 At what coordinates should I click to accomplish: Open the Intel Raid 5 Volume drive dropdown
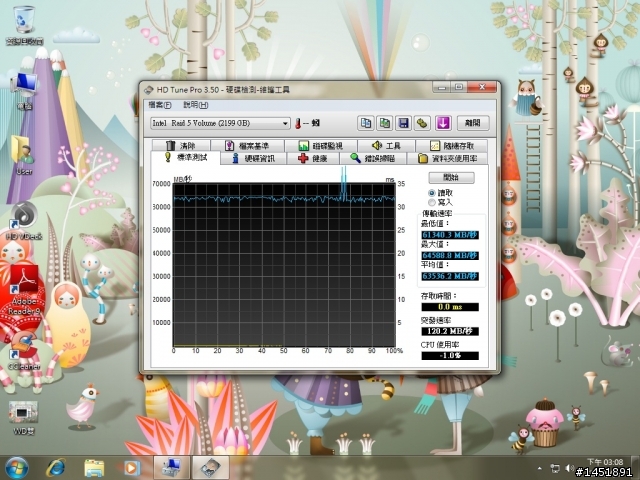(220, 123)
